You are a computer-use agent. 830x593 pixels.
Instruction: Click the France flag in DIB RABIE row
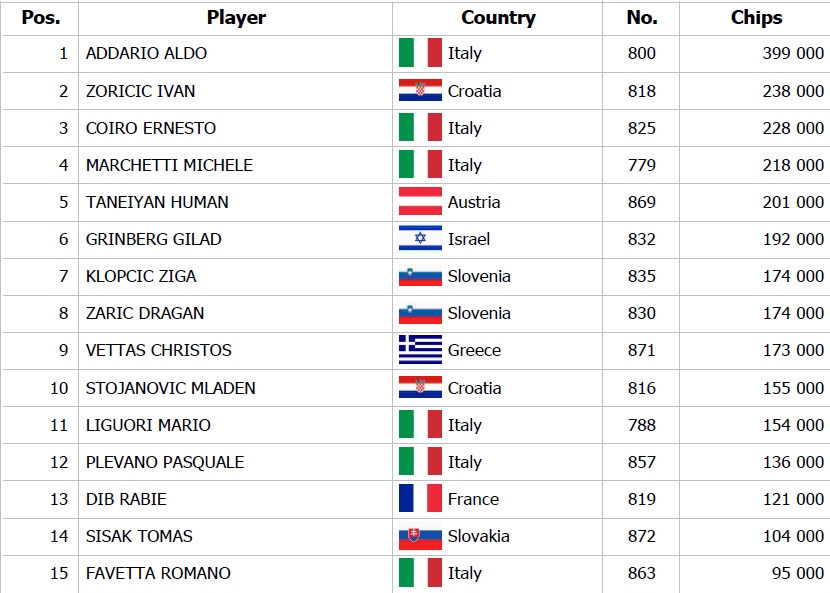click(420, 499)
